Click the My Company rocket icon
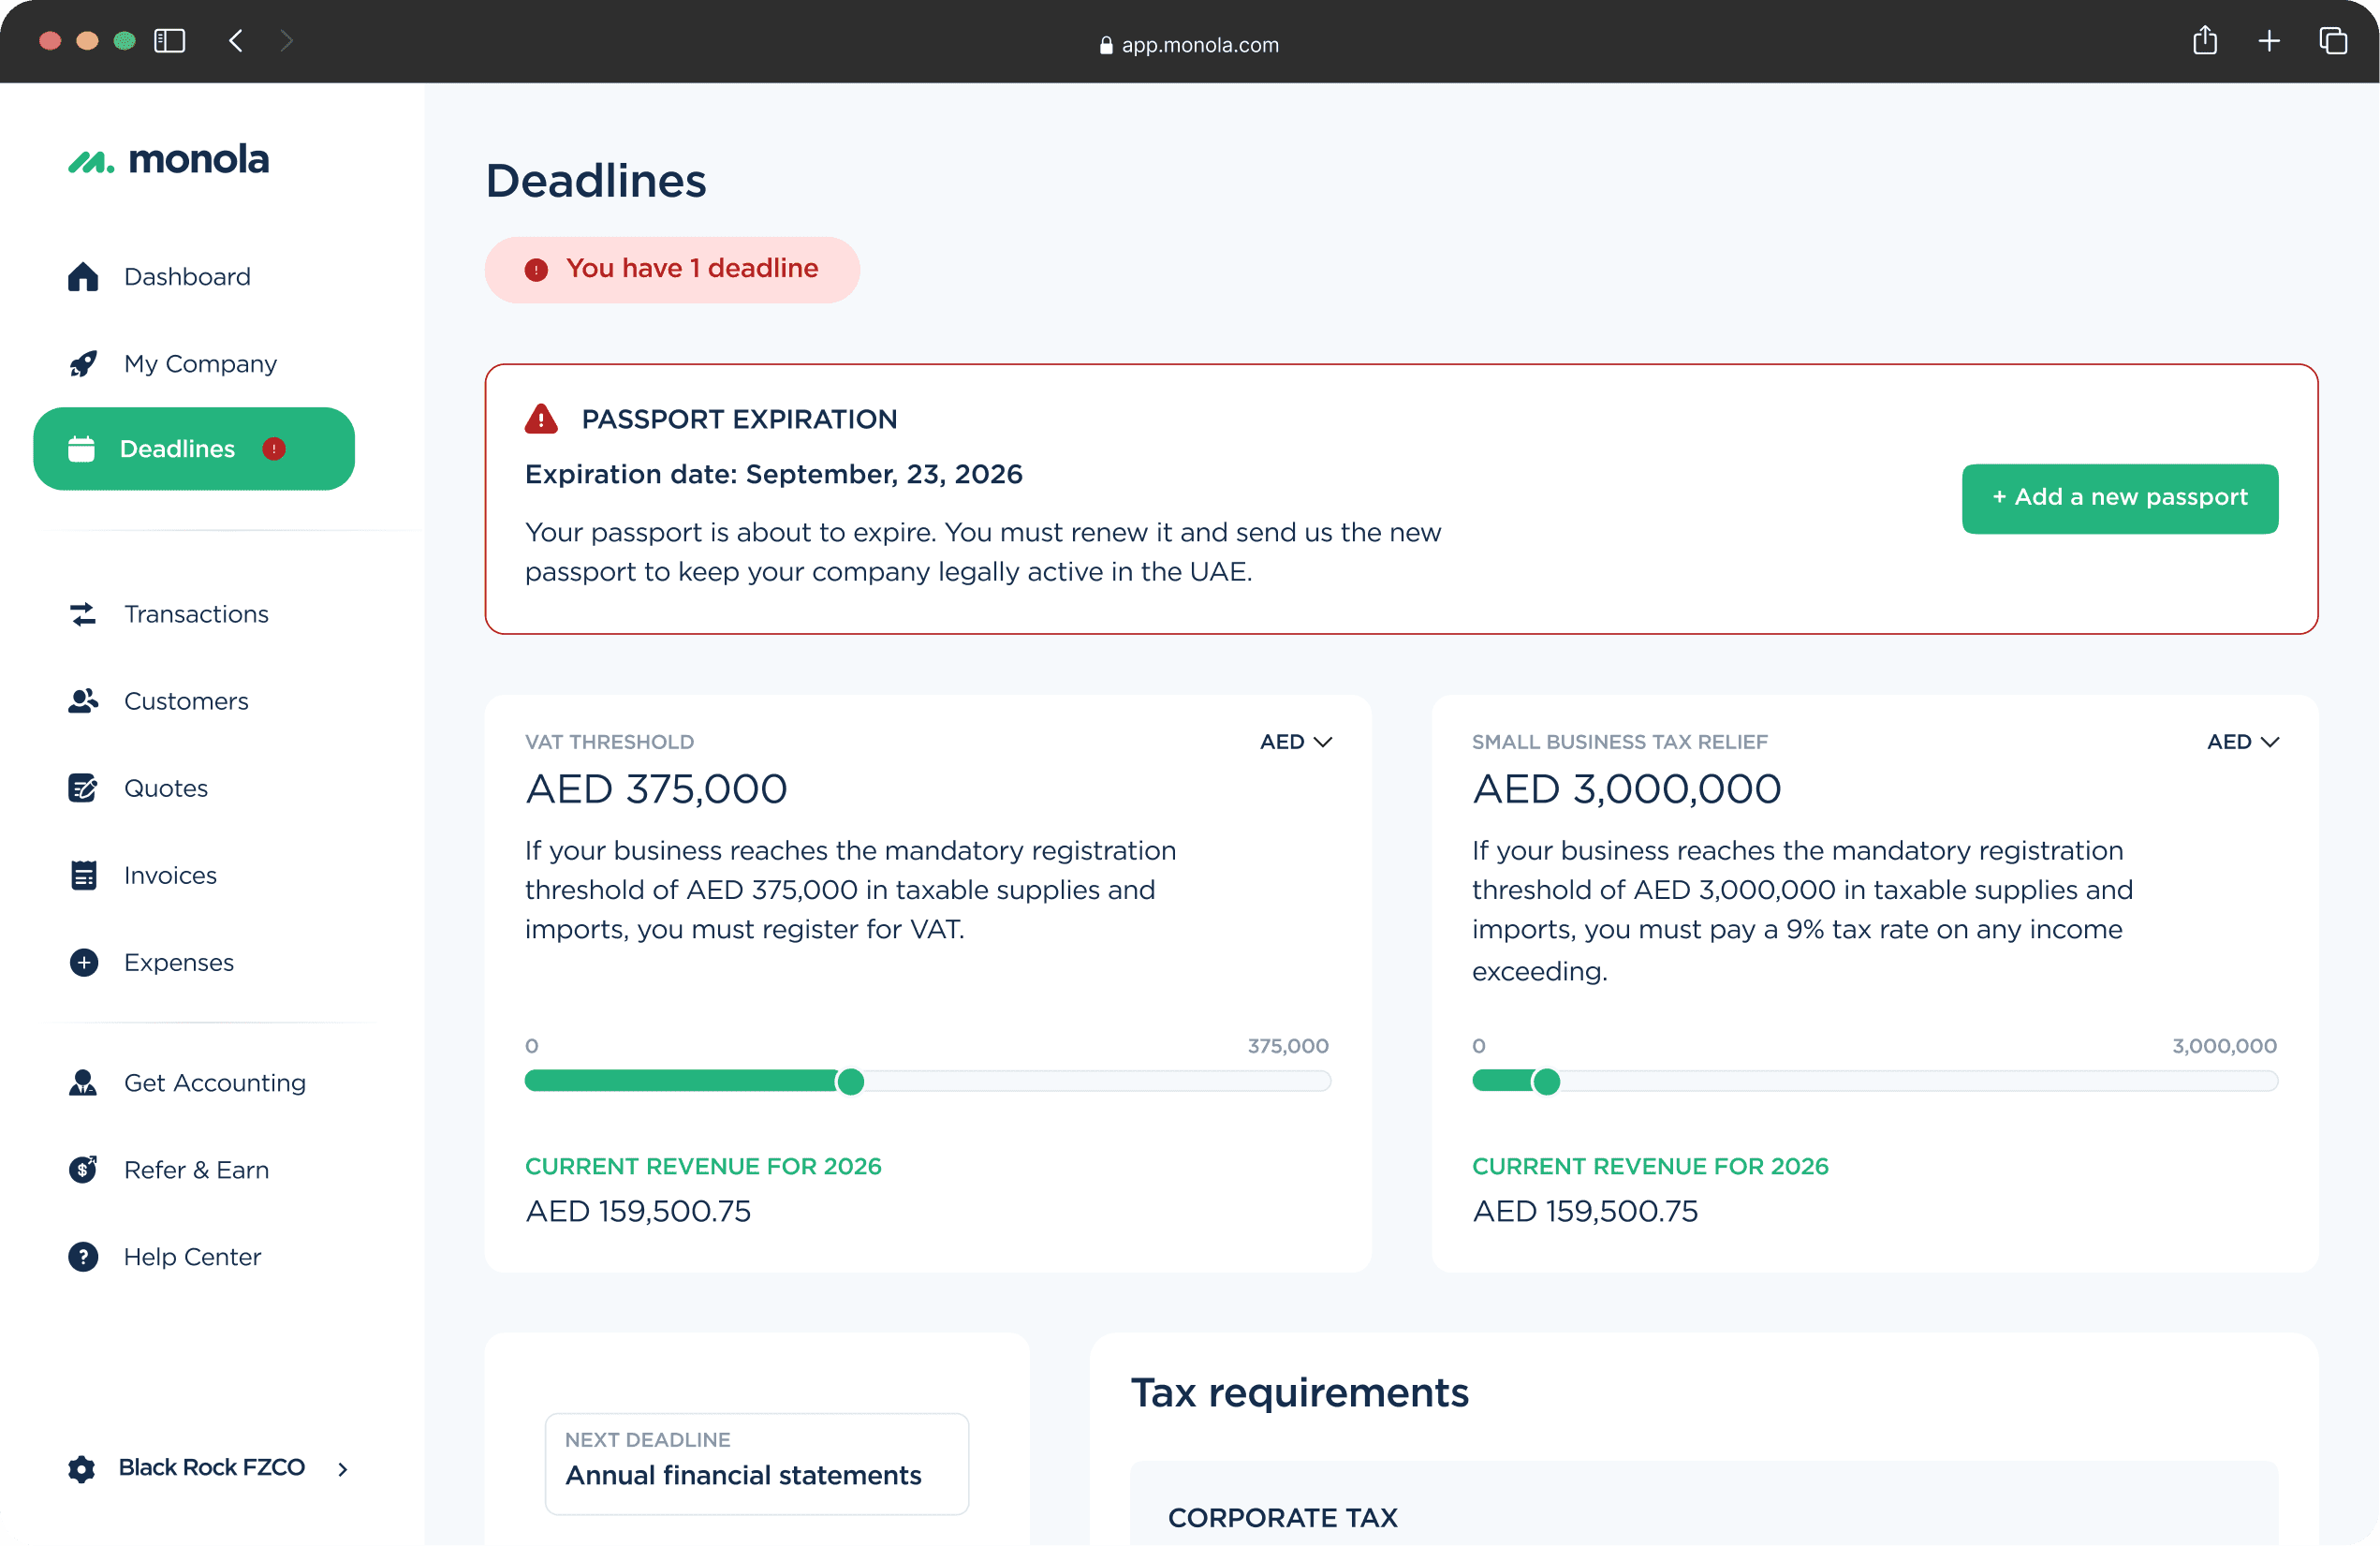Screen dimensions: 2380x1546 [x=83, y=364]
